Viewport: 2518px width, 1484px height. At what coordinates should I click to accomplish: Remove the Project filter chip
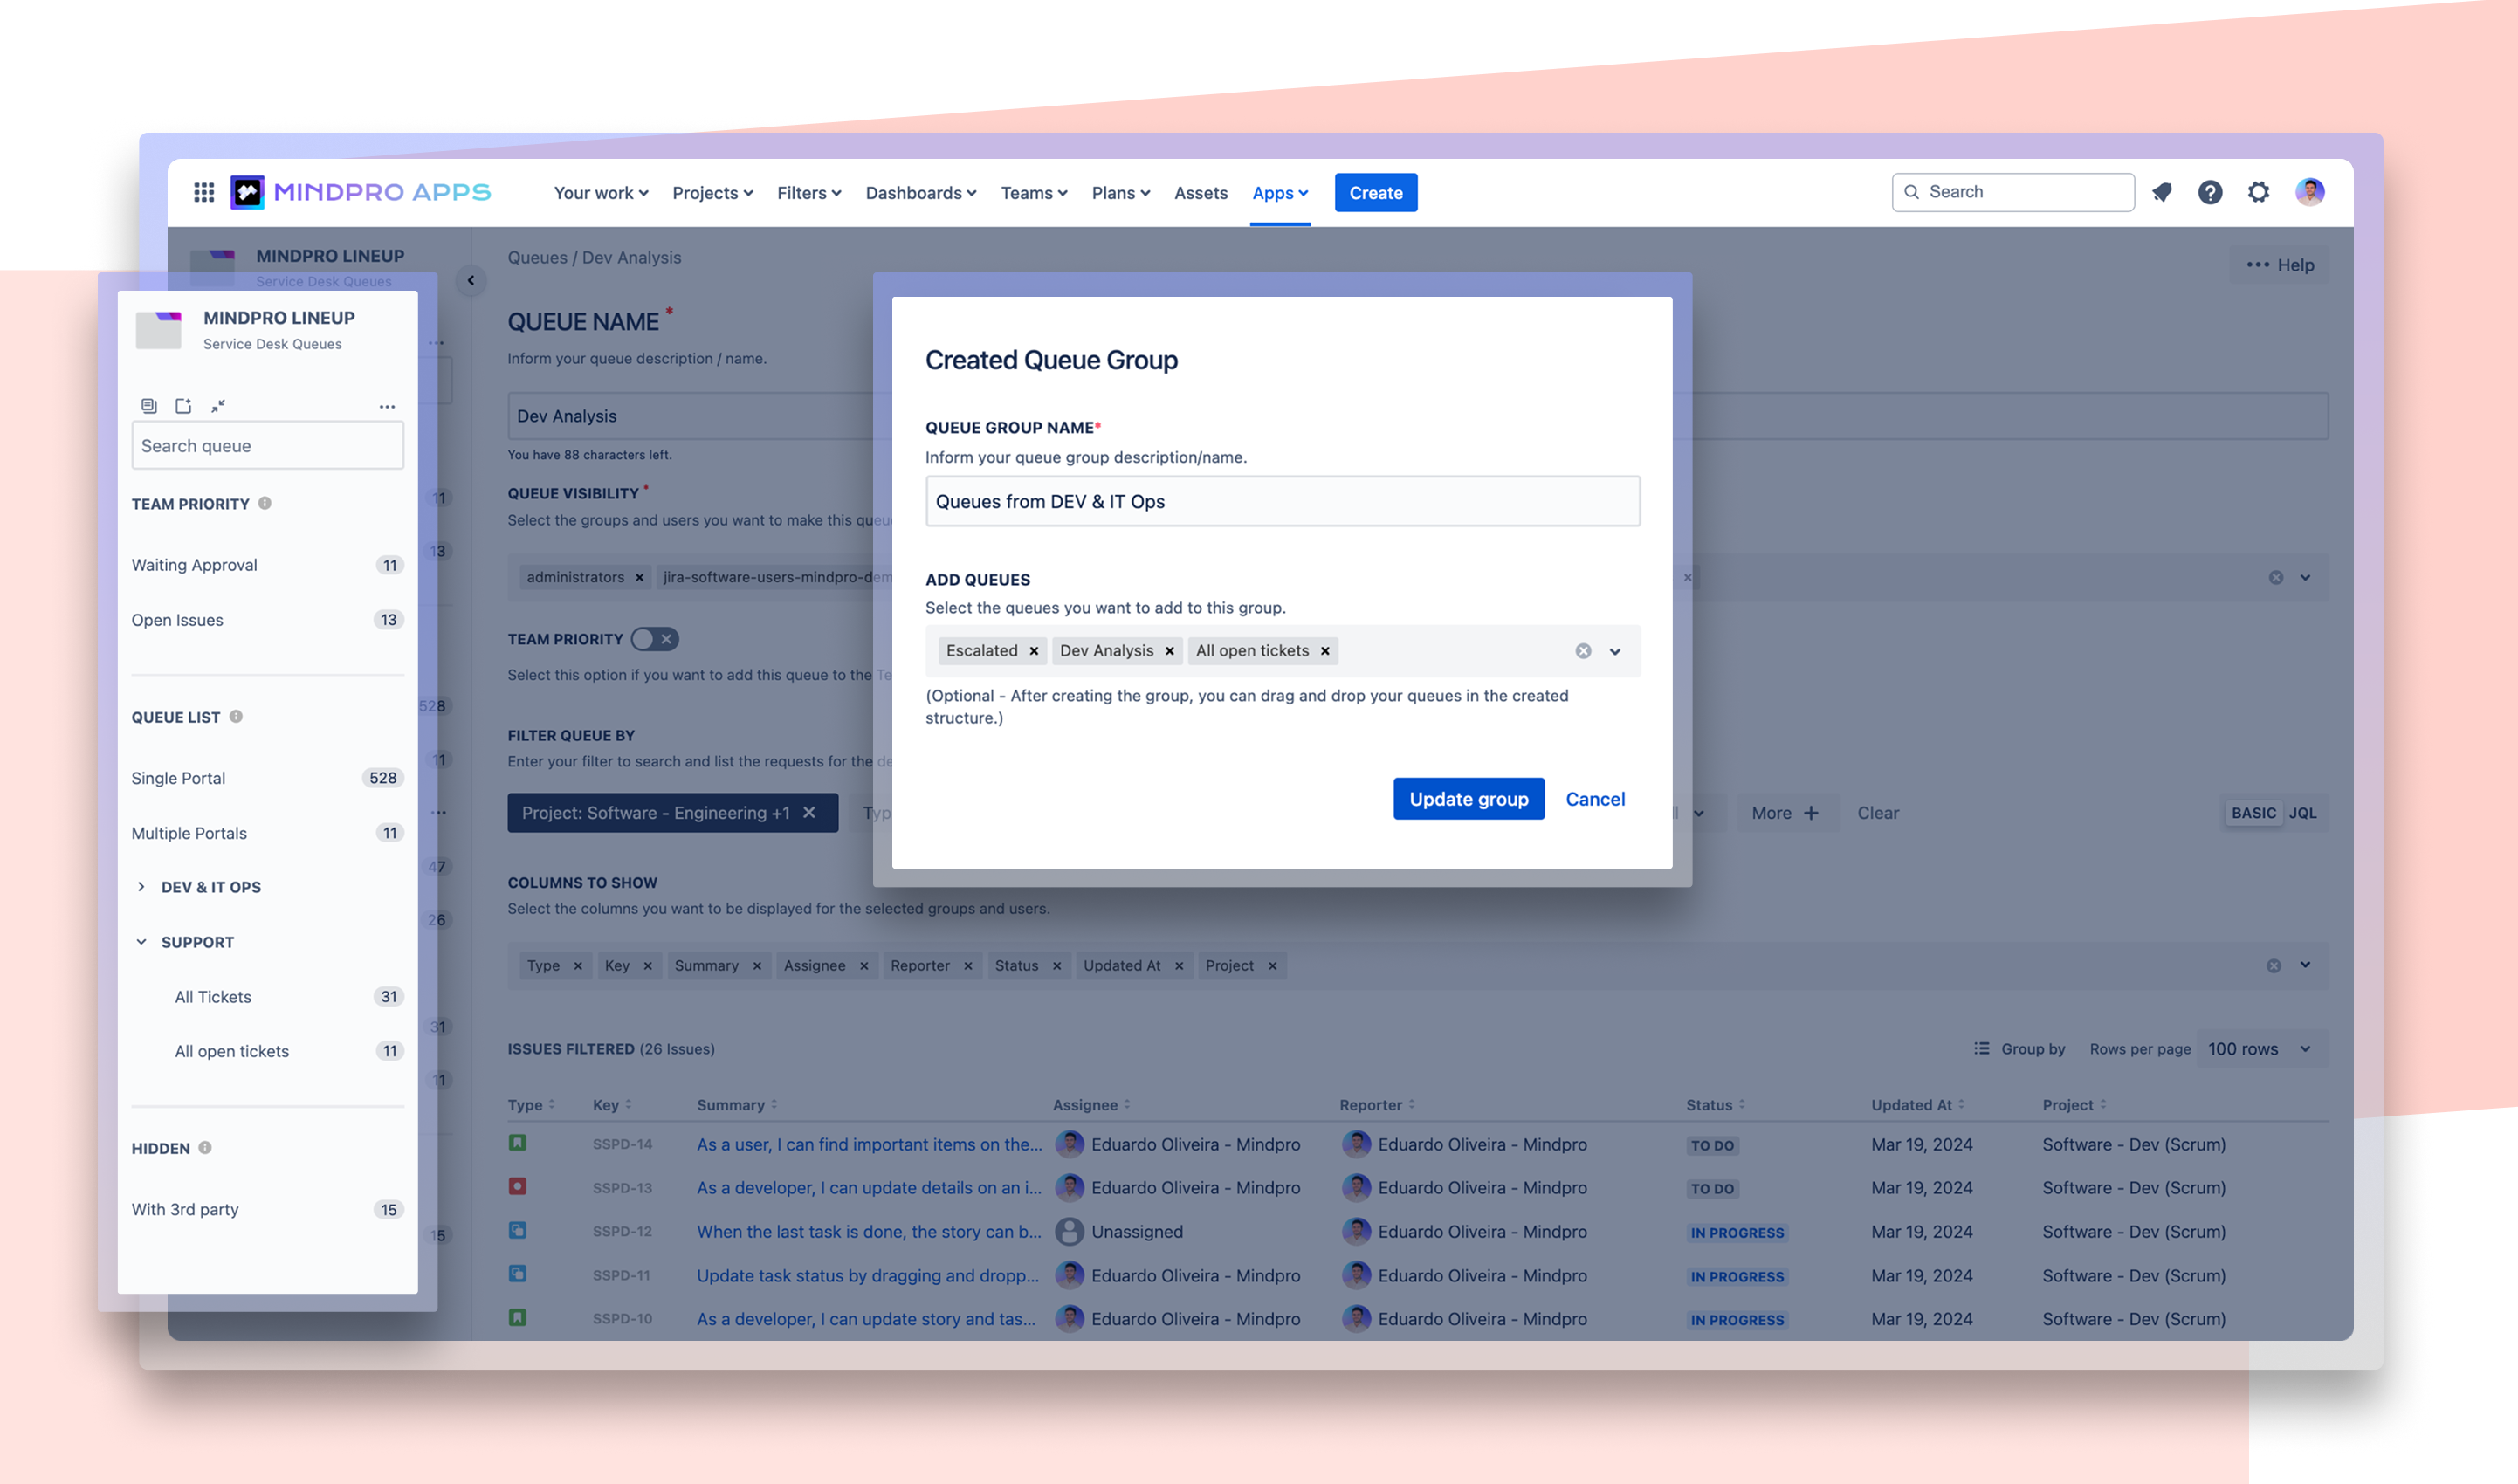809,812
